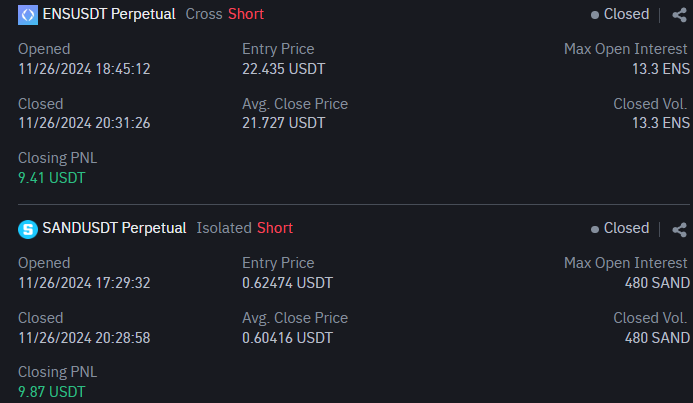Viewport: 693px width, 403px height.
Task: Click the Isolated margin mode label
Action: click(x=224, y=228)
